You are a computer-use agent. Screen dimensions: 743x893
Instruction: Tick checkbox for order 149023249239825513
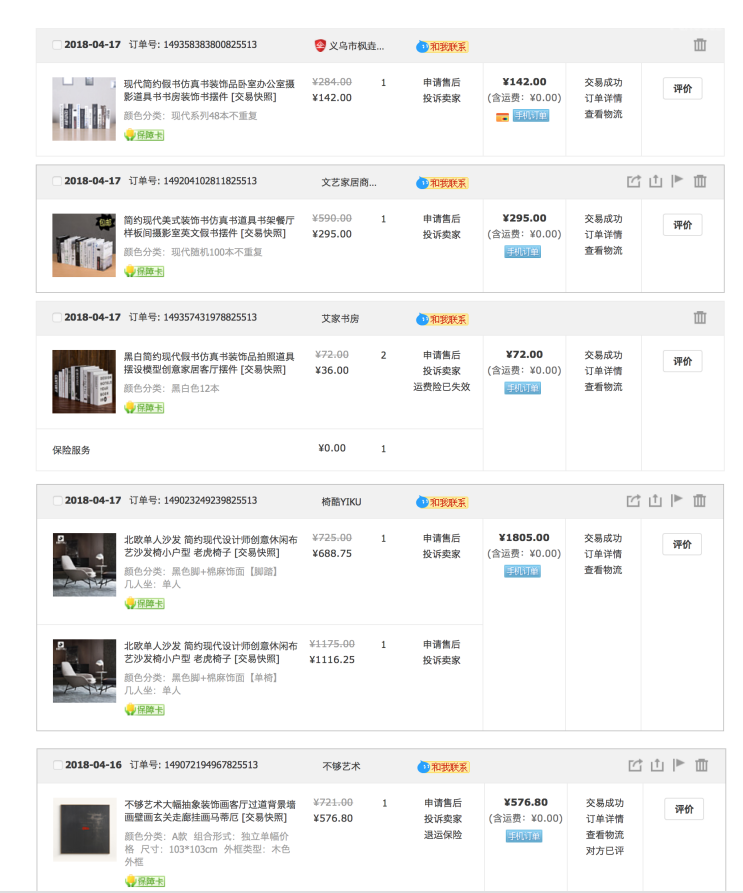(56, 500)
